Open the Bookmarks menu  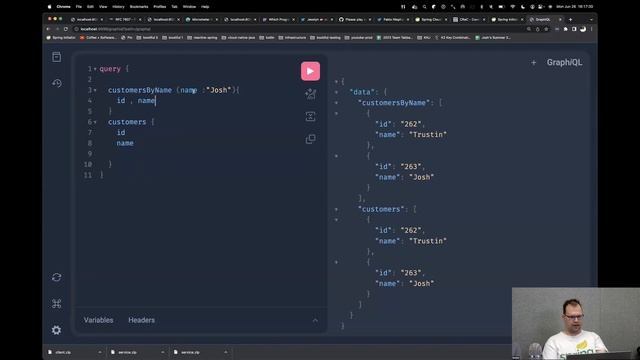click(139, 7)
